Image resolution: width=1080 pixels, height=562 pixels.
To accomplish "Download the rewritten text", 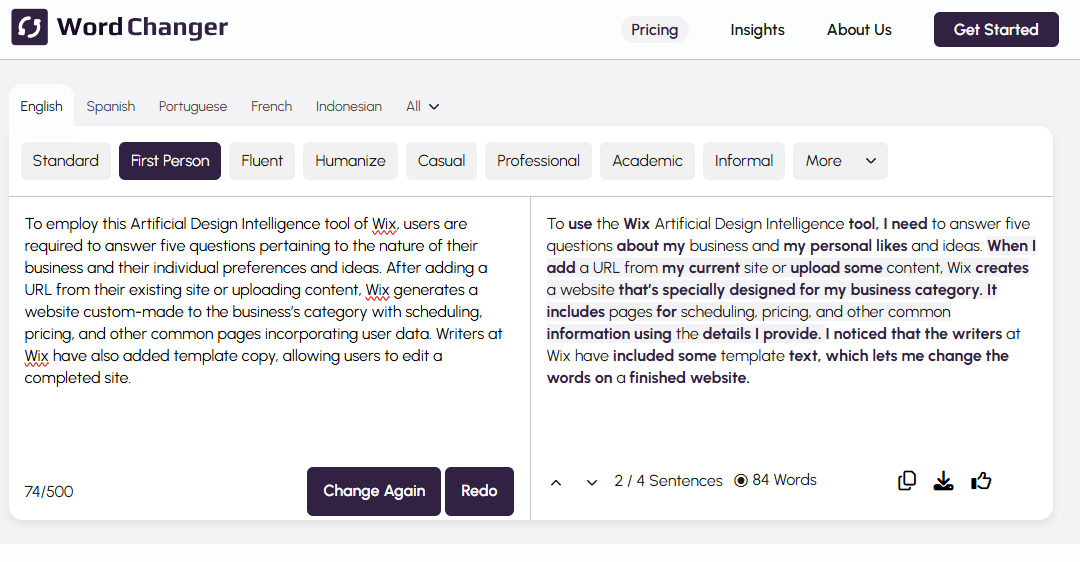I will 943,481.
